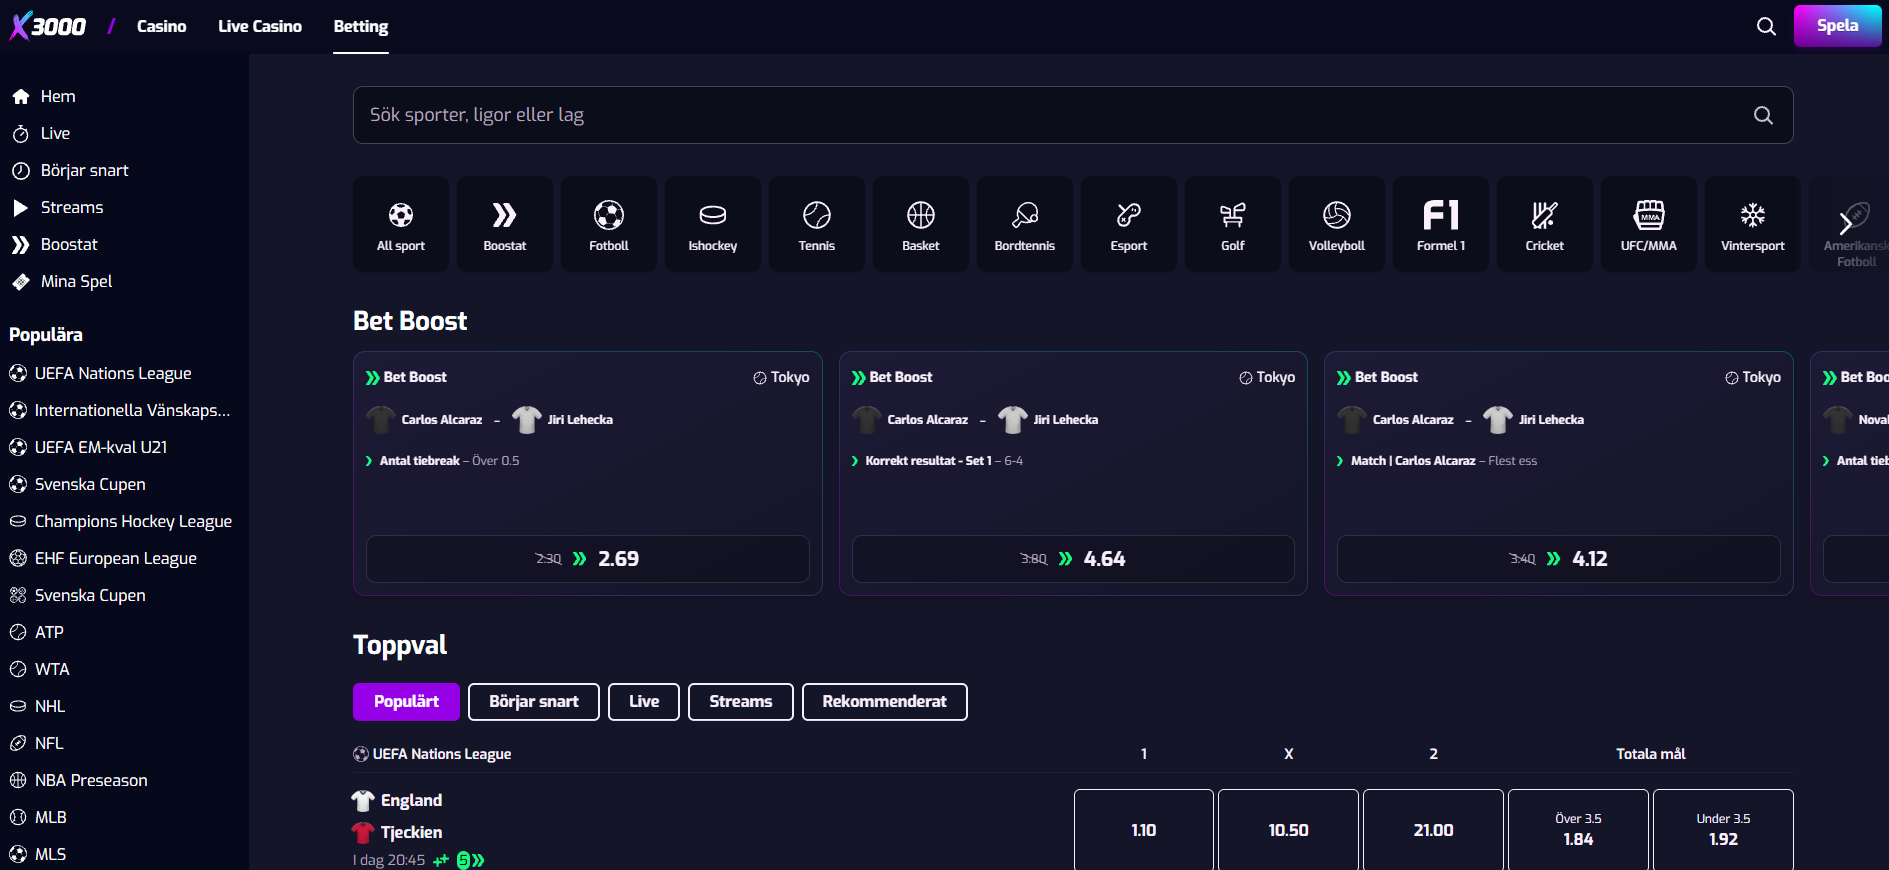
Task: Pick boosted odds 4.64 for Set 1 result
Action: click(1073, 559)
